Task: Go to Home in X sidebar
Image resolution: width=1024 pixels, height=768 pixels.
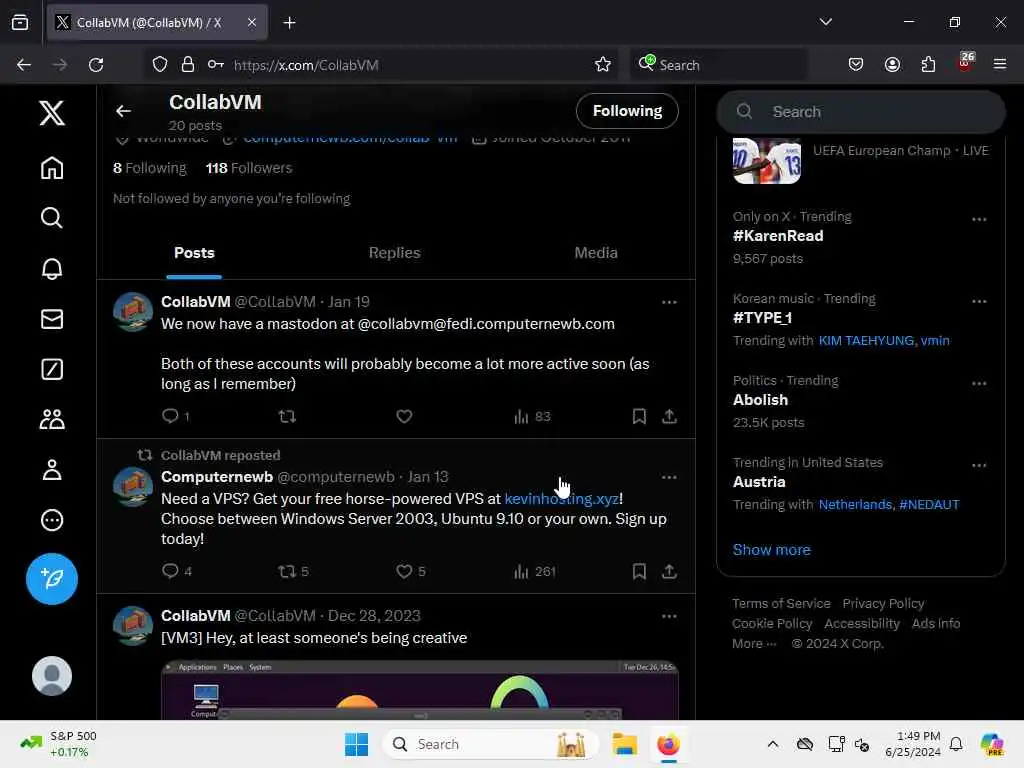Action: pyautogui.click(x=52, y=168)
